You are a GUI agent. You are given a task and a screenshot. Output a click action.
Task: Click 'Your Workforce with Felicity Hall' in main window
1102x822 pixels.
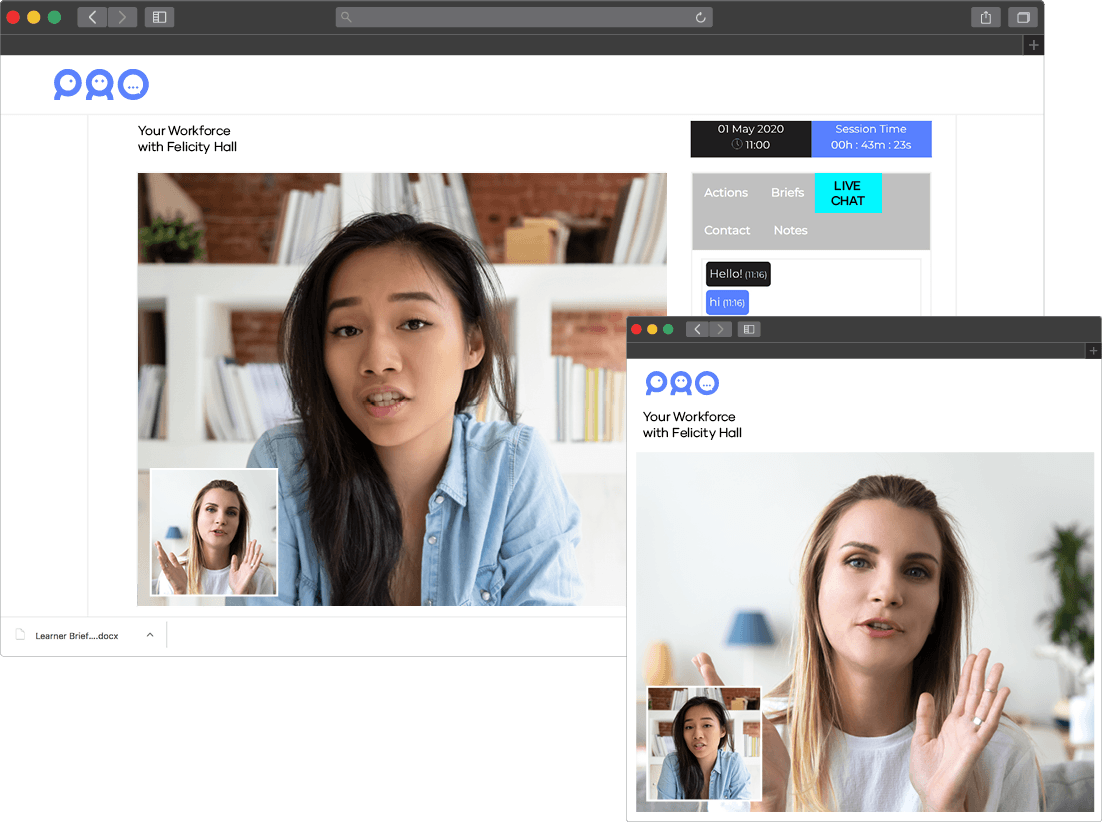pyautogui.click(x=187, y=138)
